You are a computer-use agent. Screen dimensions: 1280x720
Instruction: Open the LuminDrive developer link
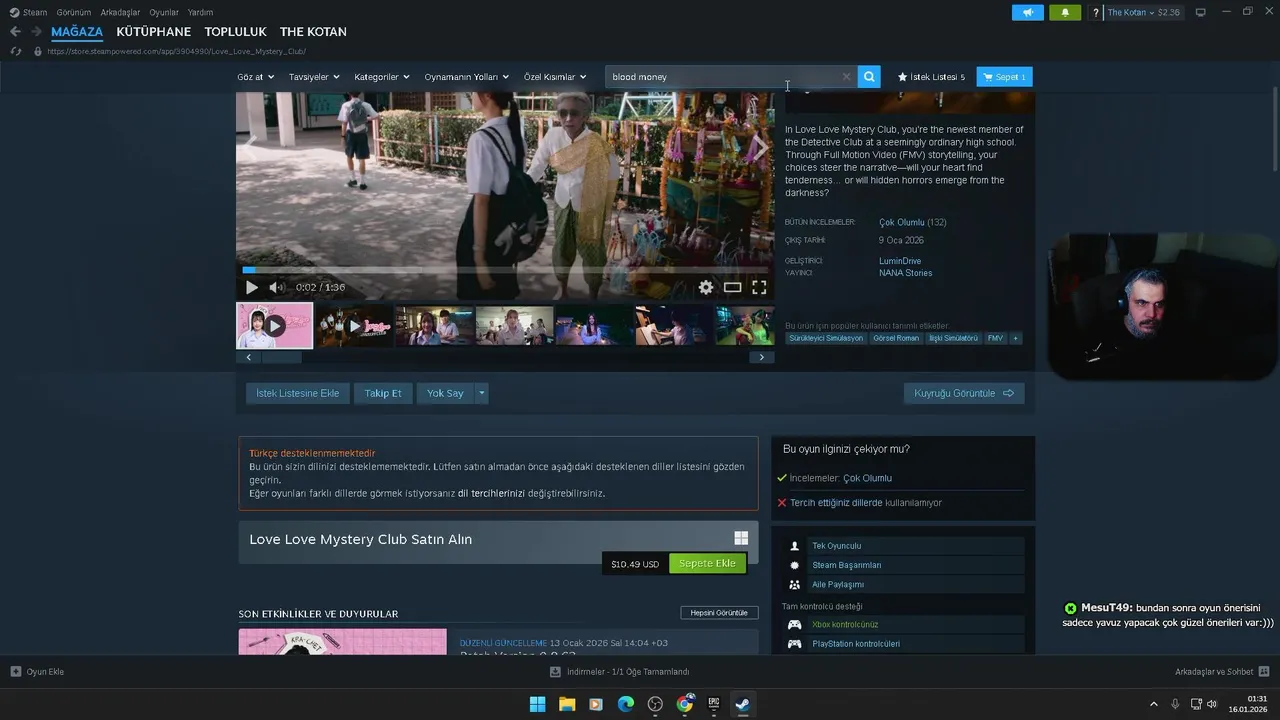[x=900, y=261]
